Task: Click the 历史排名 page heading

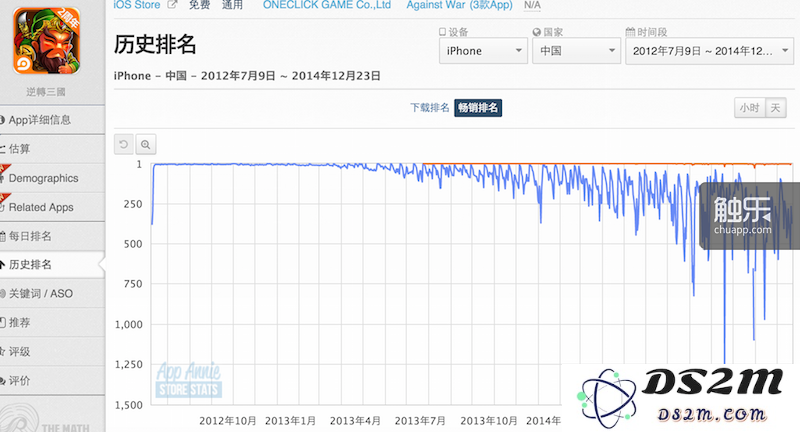Action: [x=155, y=44]
